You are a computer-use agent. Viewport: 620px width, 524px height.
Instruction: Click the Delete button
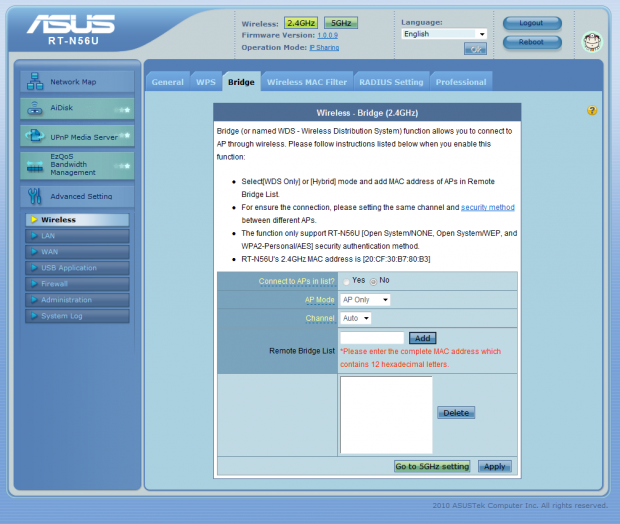coord(456,412)
